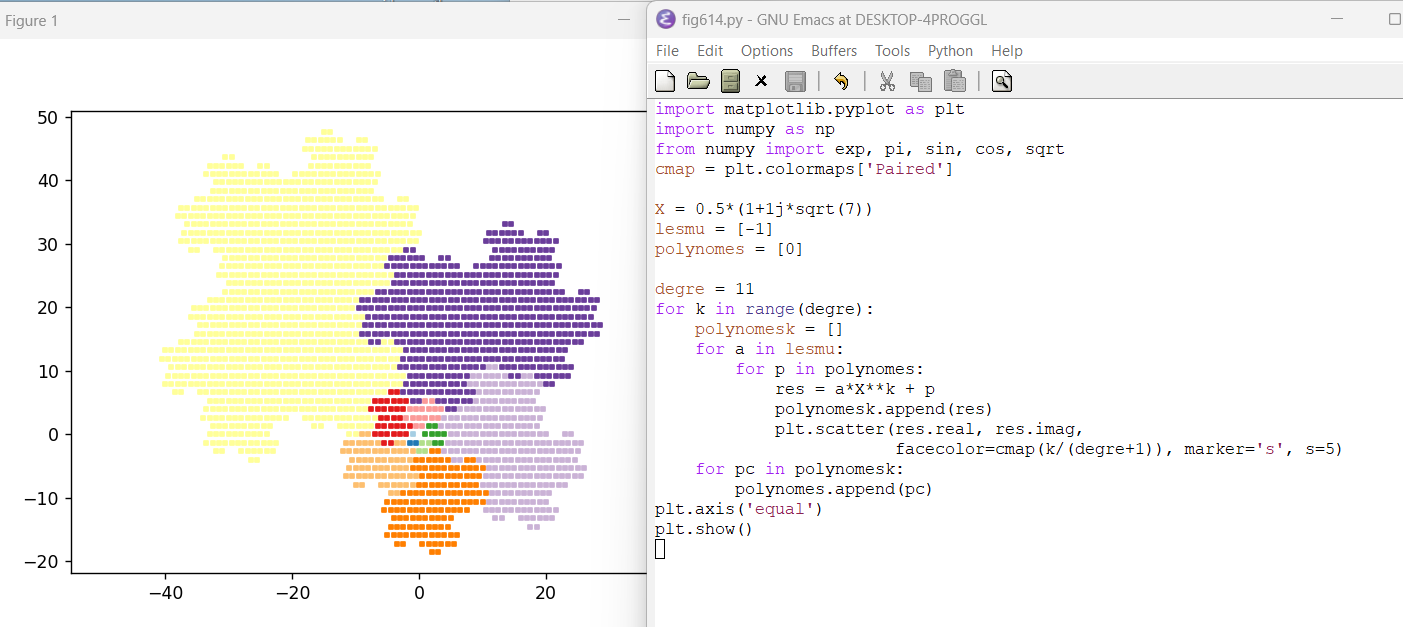Image resolution: width=1403 pixels, height=627 pixels.
Task: Open the Tools menu
Action: (x=892, y=51)
